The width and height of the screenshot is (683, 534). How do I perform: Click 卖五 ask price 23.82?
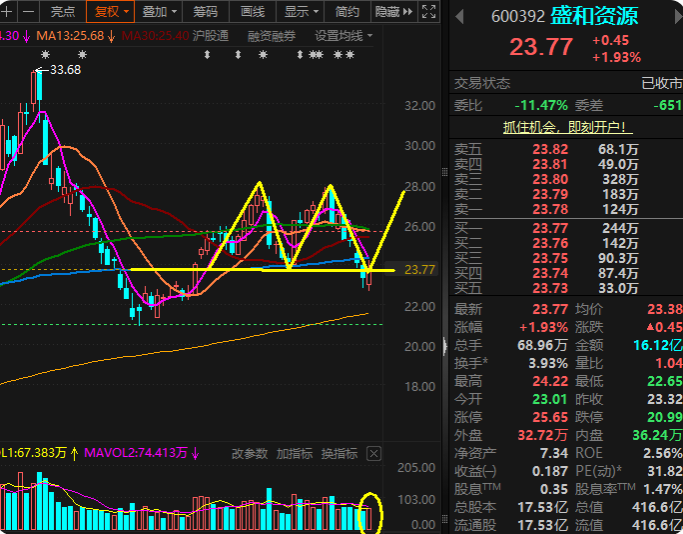click(550, 149)
